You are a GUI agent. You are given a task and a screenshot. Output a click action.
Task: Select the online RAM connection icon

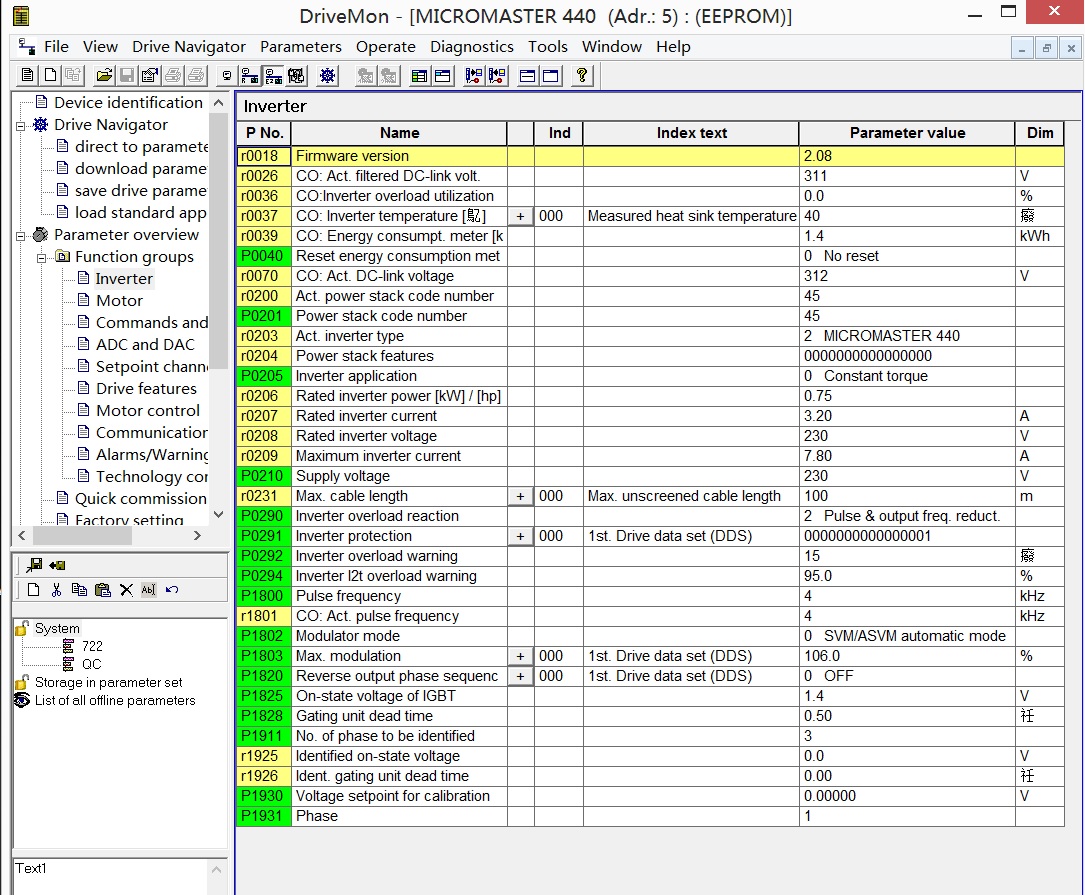point(250,75)
